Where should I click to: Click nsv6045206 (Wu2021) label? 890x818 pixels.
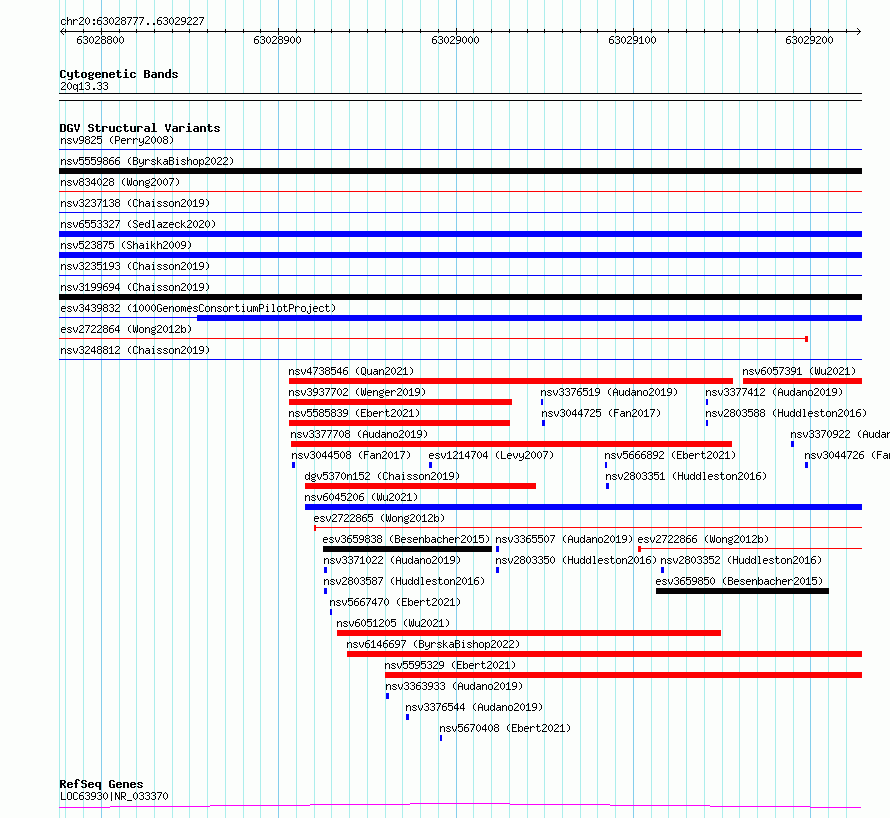pos(362,497)
